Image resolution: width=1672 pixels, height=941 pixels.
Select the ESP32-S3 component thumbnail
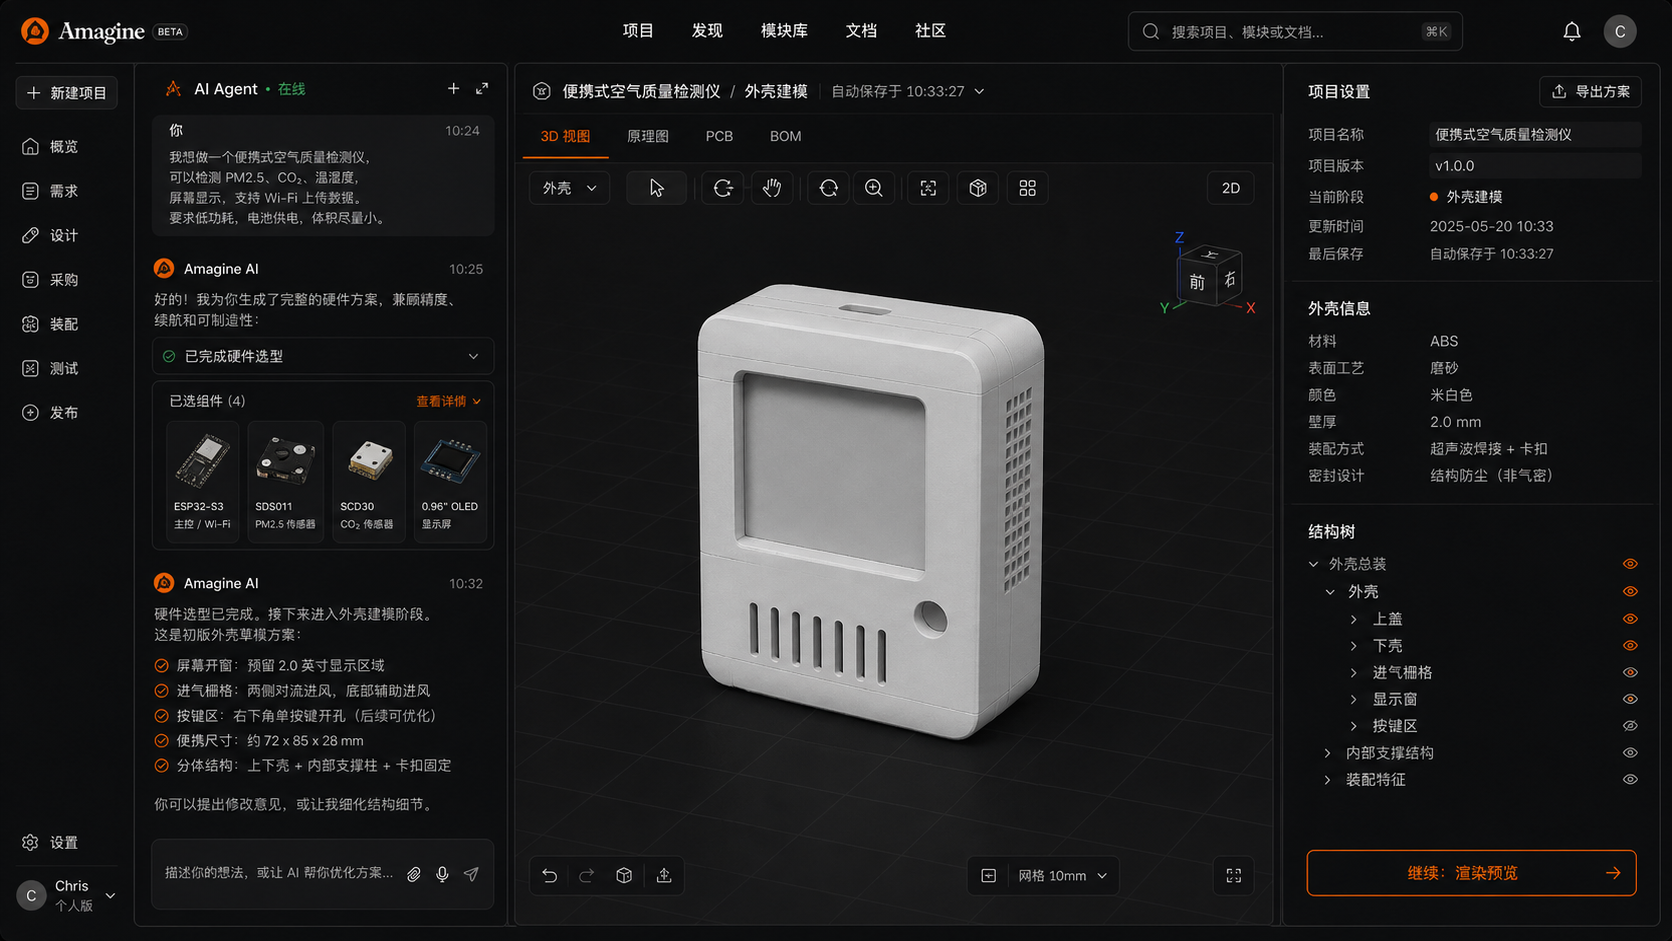coord(203,481)
